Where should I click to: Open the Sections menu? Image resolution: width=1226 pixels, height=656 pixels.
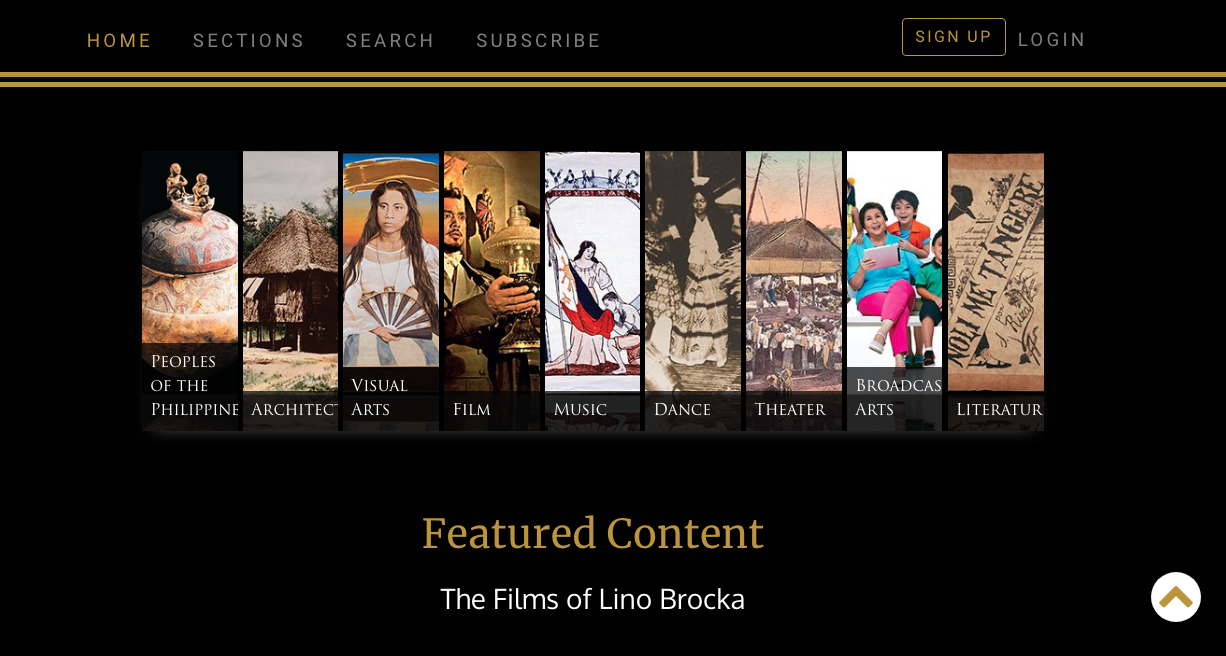(x=249, y=41)
